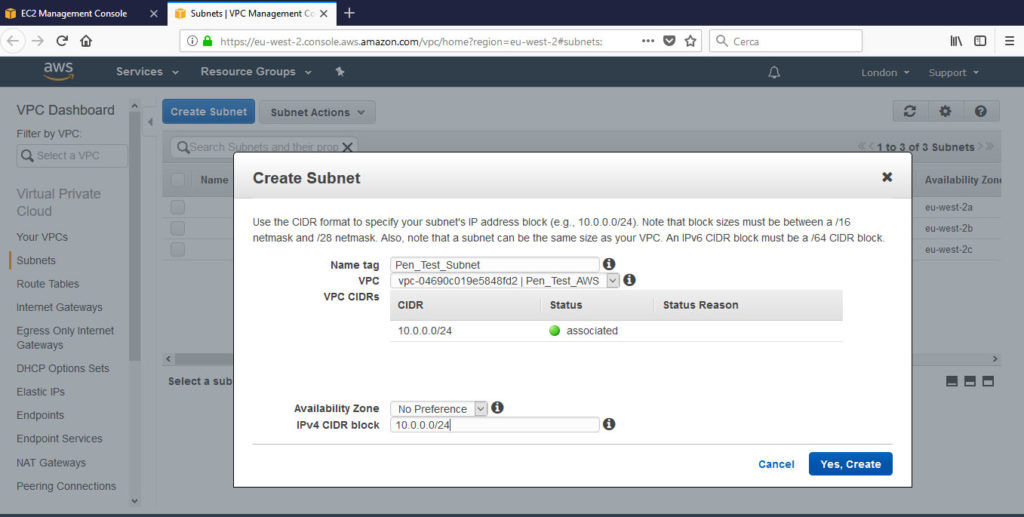The image size is (1024, 517).
Task: Tick checkbox for eu-west-2b subnet row
Action: click(x=178, y=228)
